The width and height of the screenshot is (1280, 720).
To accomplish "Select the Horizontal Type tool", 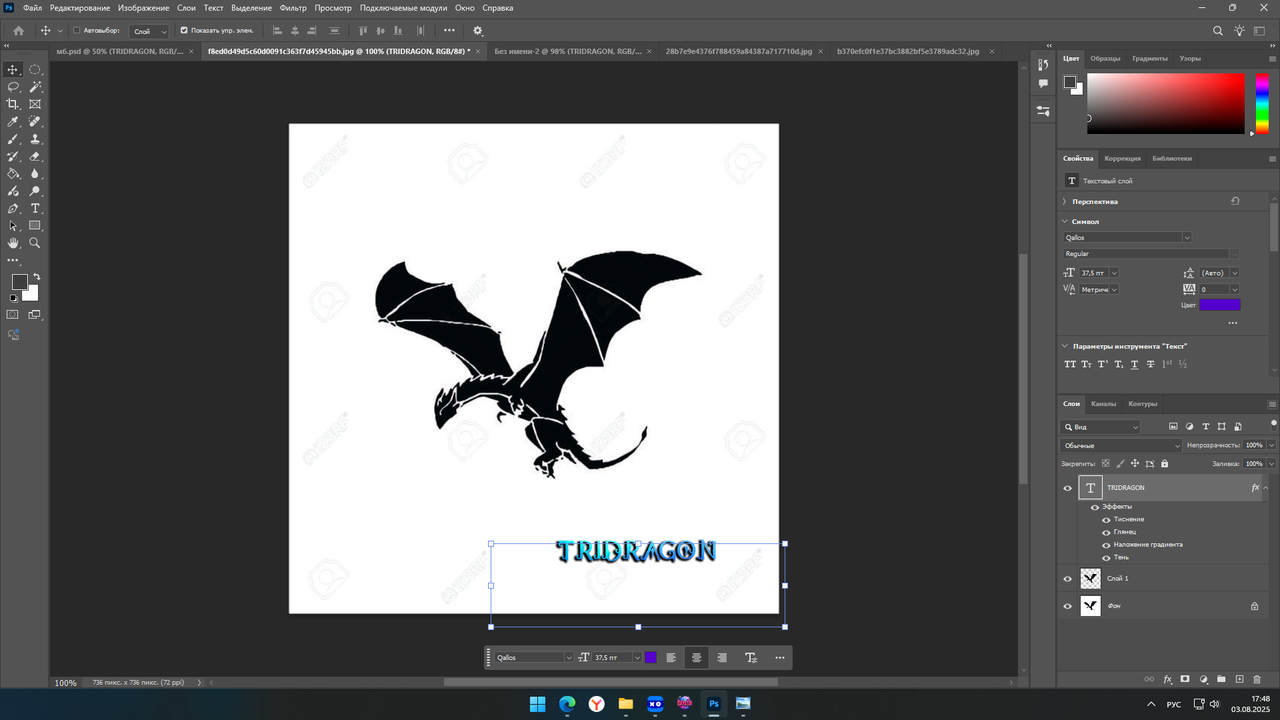I will coord(35,208).
